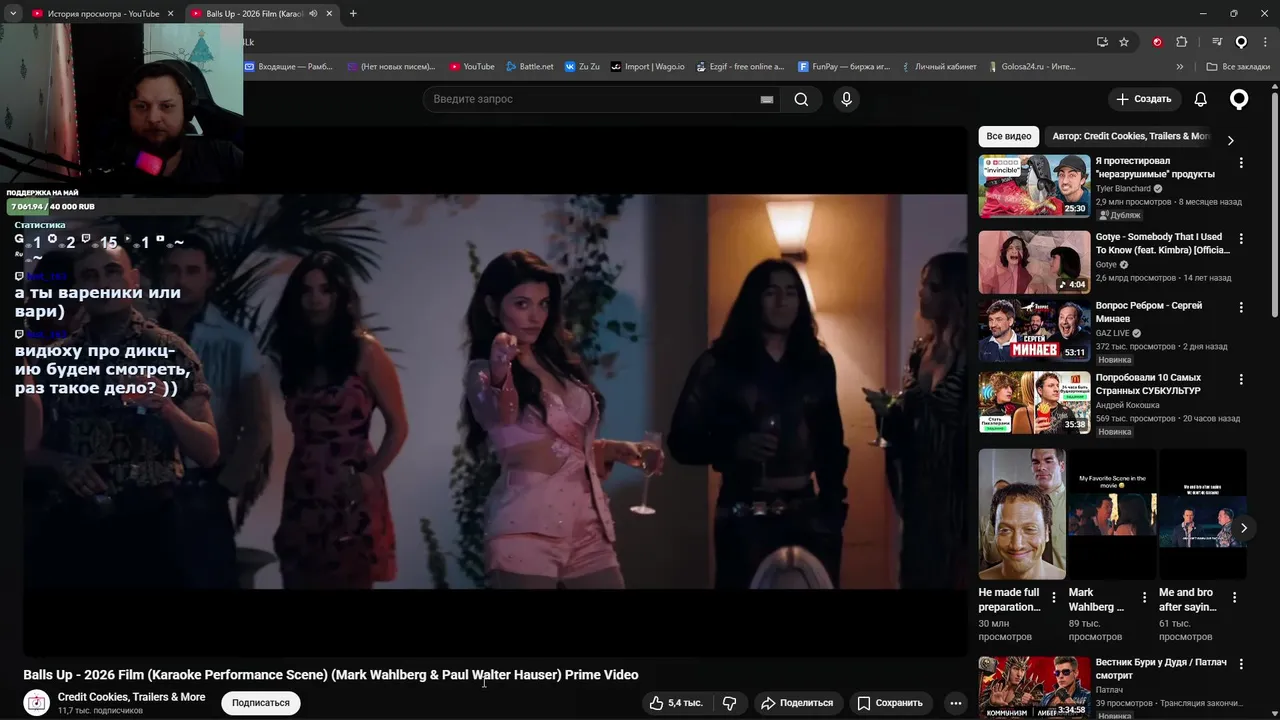This screenshot has height=720, width=1280.
Task: Close the История просмотра tab
Action: click(170, 14)
